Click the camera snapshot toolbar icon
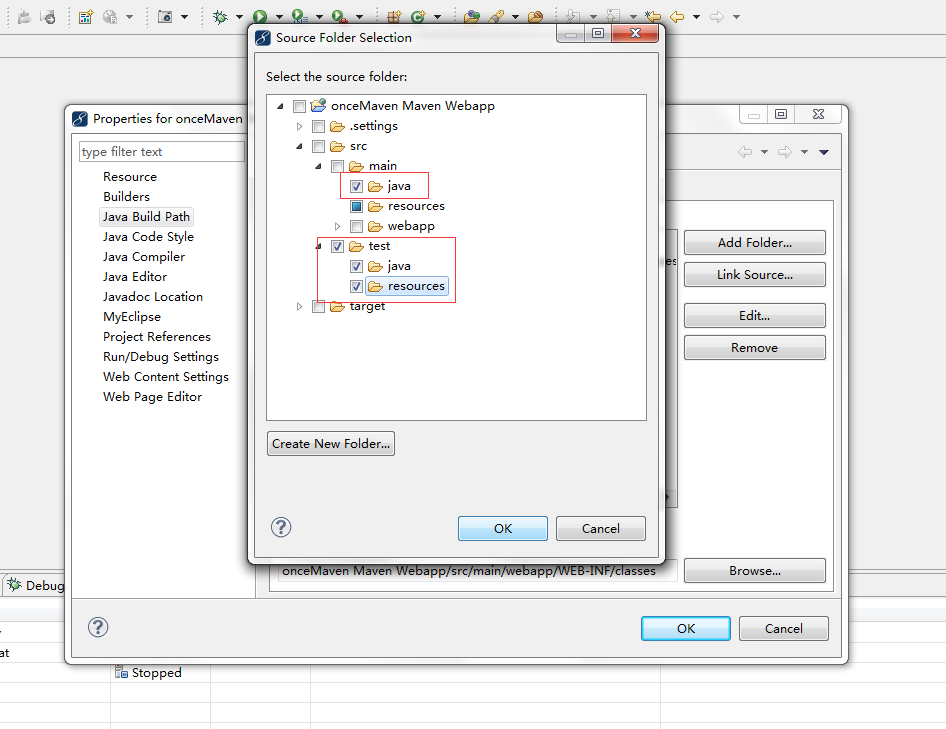 coord(165,17)
